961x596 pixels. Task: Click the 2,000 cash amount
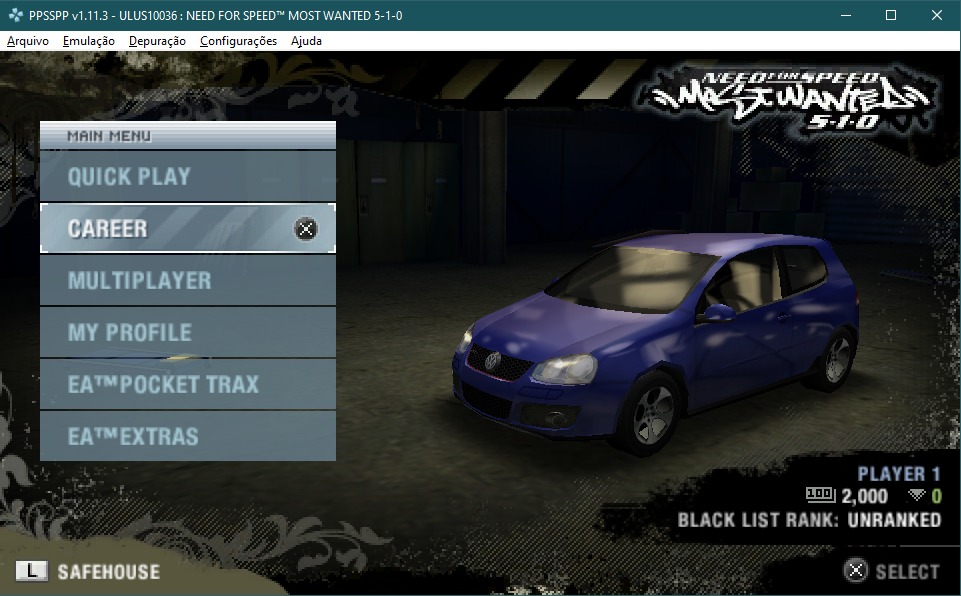864,495
